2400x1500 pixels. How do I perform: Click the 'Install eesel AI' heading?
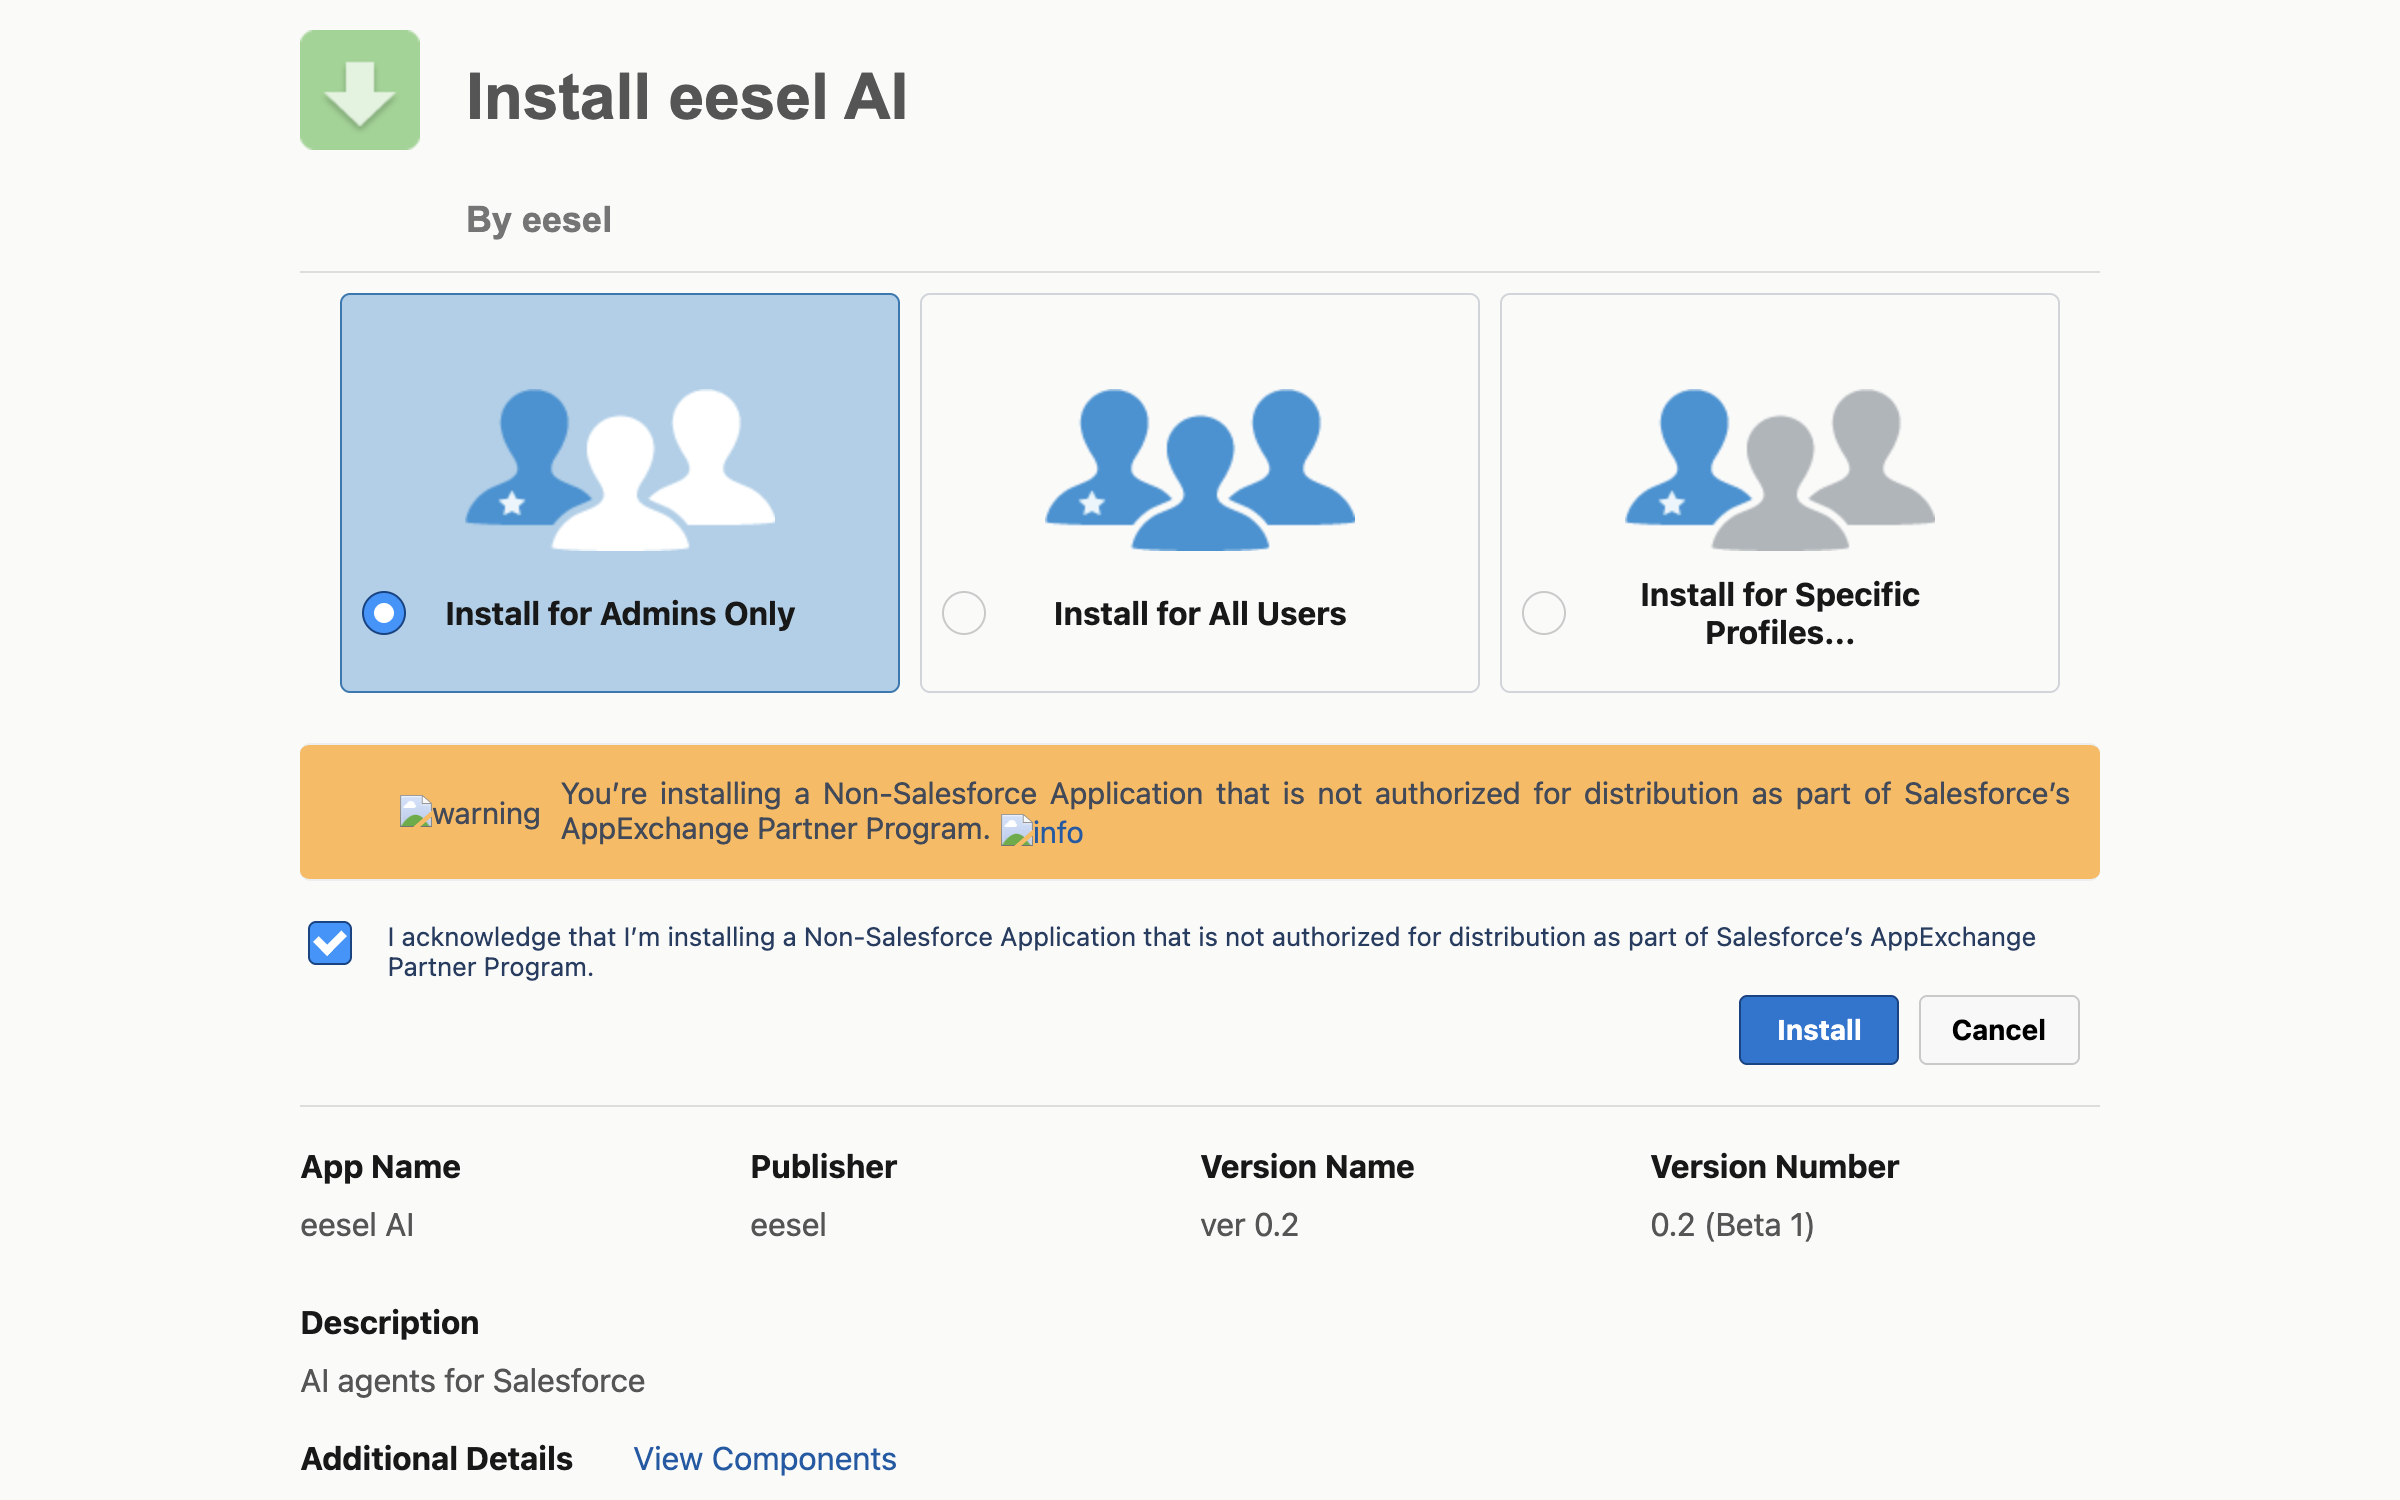(687, 97)
